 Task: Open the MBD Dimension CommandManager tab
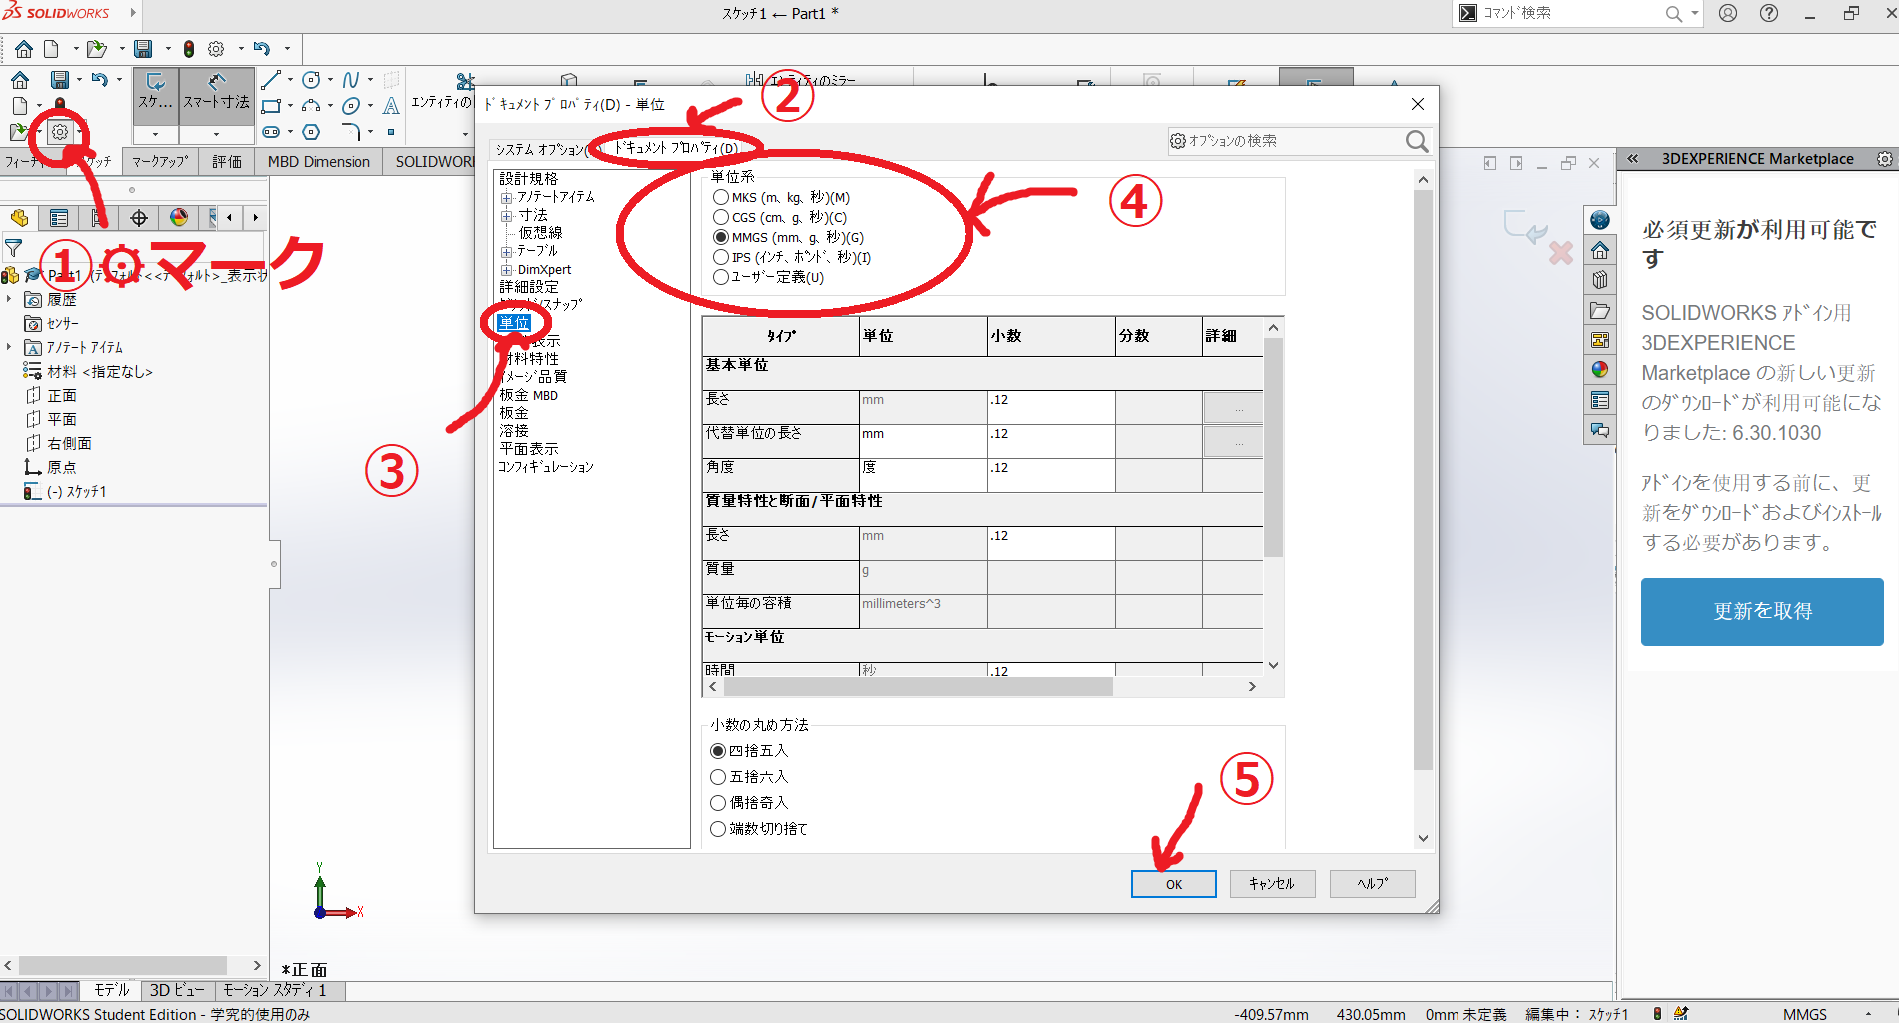pyautogui.click(x=319, y=161)
